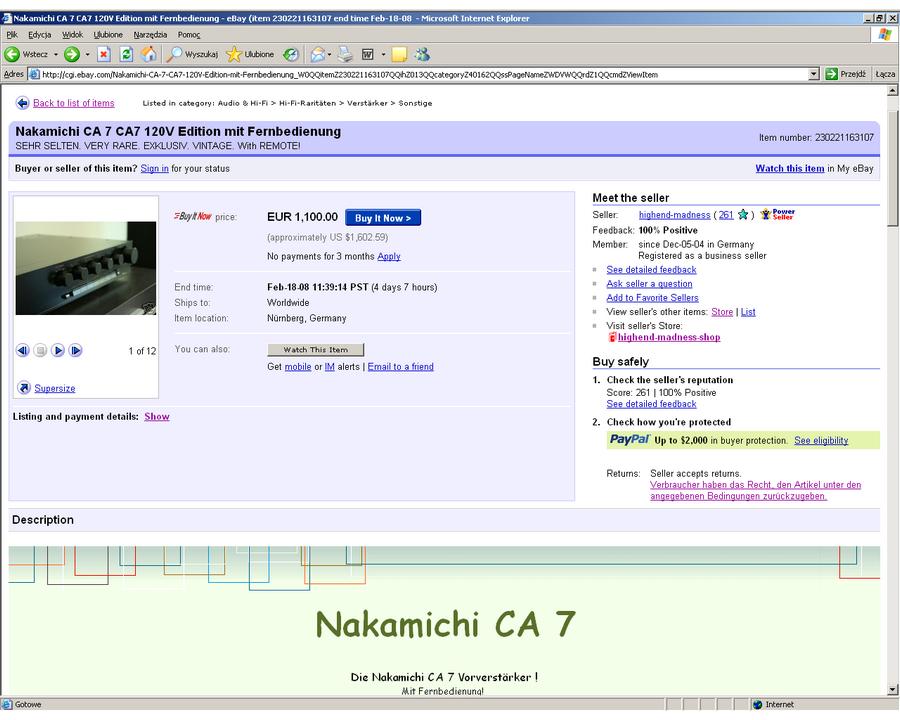Click the green Forward arrow icon
The width and height of the screenshot is (900, 720).
[72, 55]
